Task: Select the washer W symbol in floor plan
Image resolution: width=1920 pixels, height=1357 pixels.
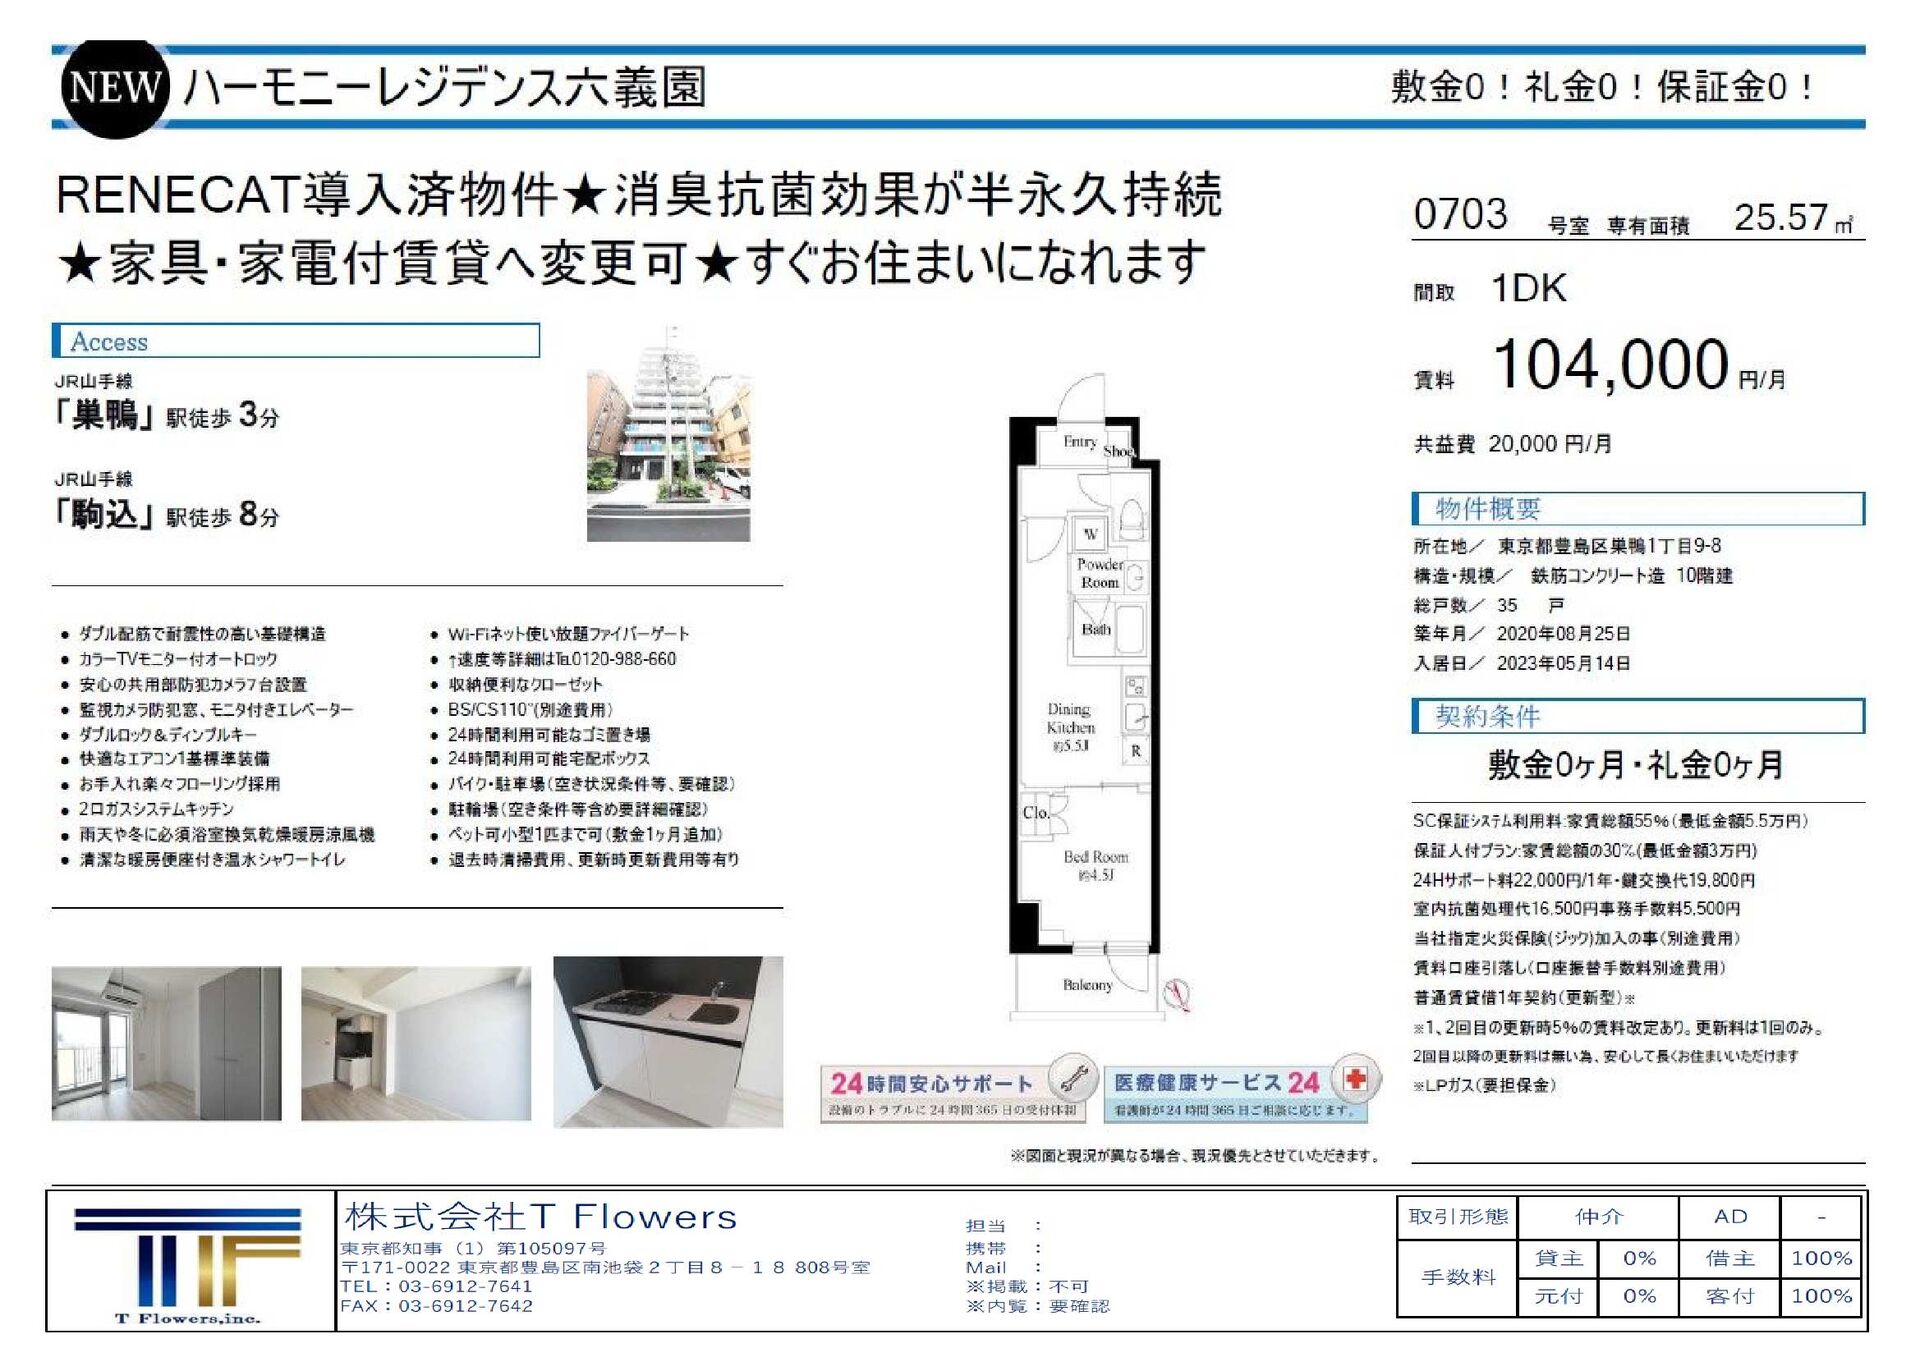Action: pos(1090,534)
